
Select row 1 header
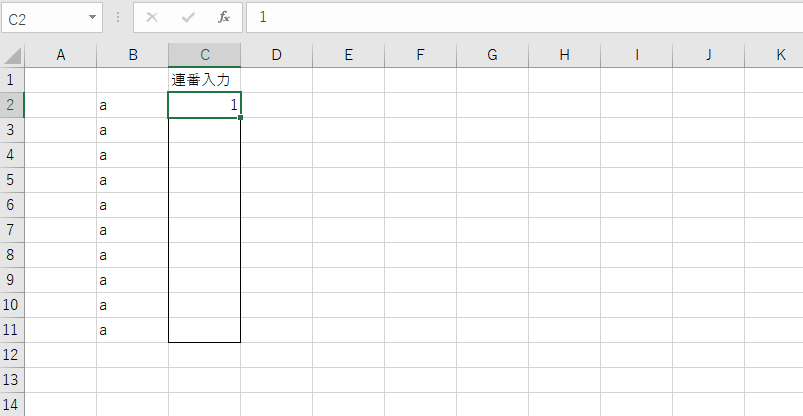pos(12,80)
